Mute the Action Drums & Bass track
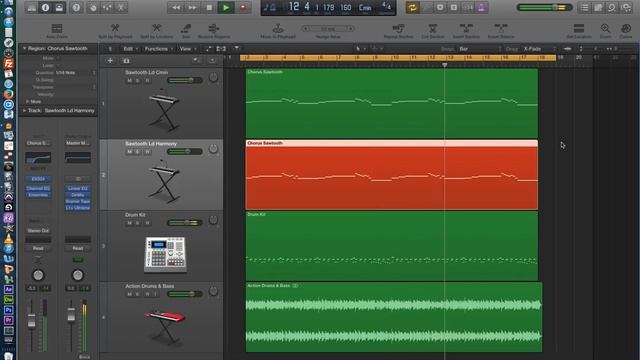This screenshot has height=360, width=640. [x=129, y=294]
